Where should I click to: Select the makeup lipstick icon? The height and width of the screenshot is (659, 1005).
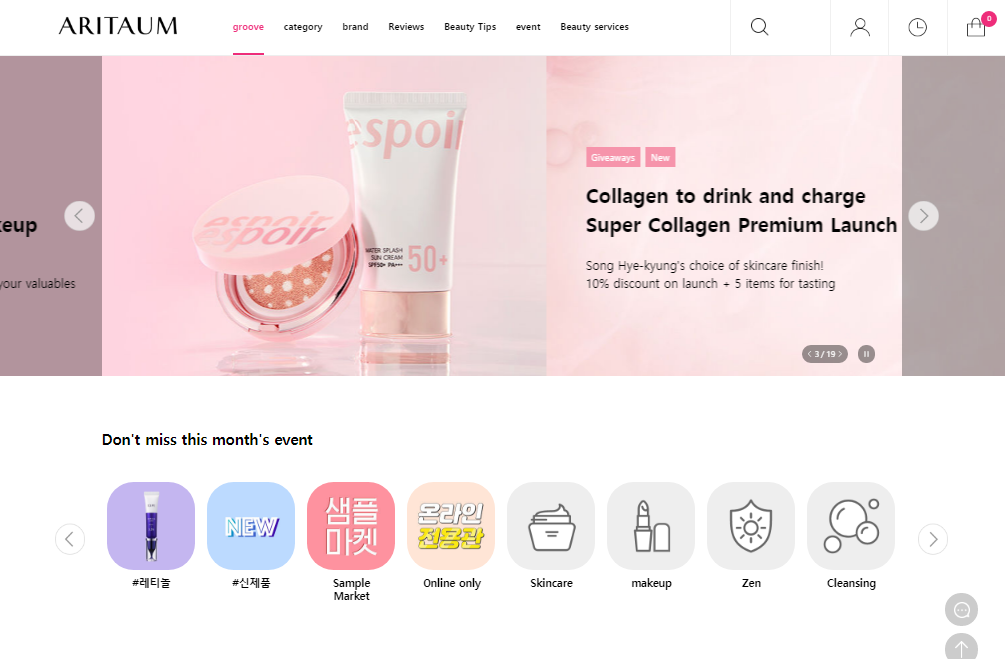651,526
